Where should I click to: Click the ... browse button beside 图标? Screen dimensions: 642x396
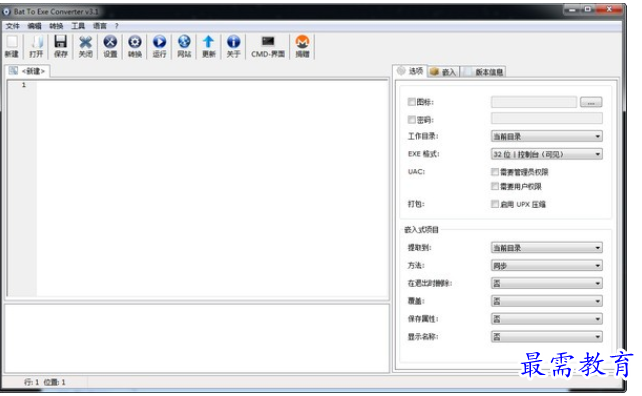point(591,102)
